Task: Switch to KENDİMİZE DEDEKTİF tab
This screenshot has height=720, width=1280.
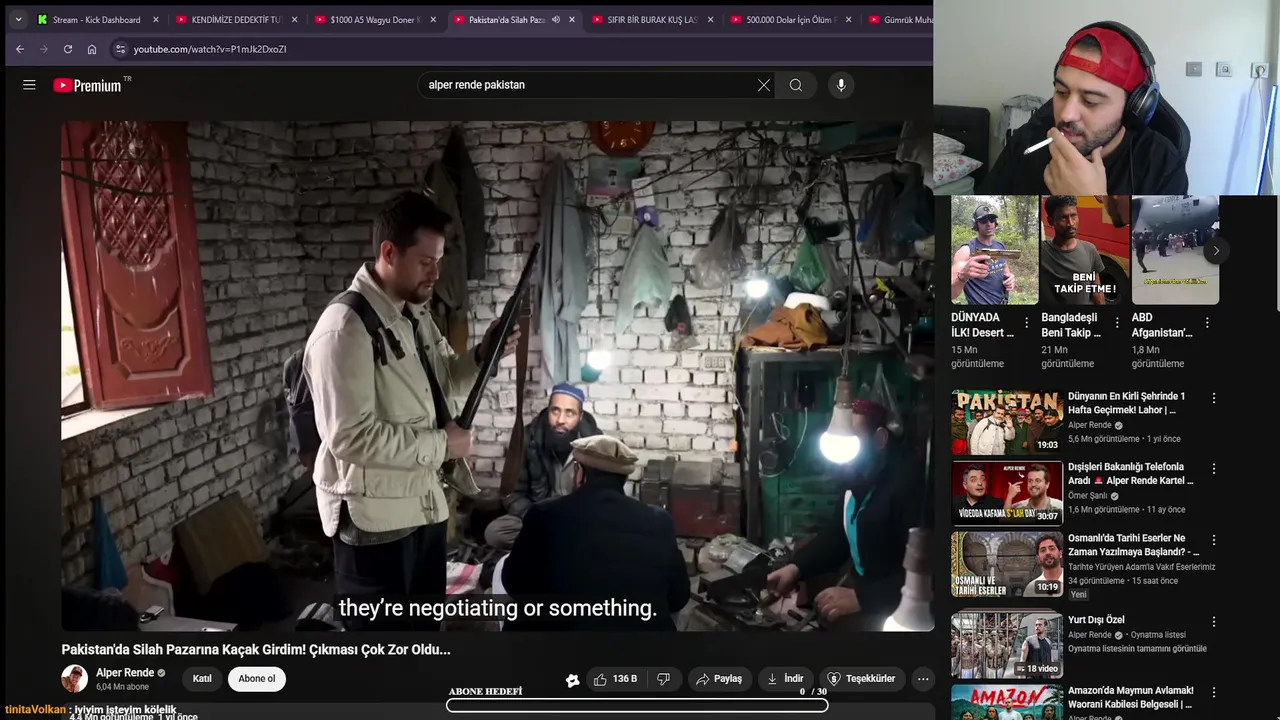Action: [x=236, y=20]
